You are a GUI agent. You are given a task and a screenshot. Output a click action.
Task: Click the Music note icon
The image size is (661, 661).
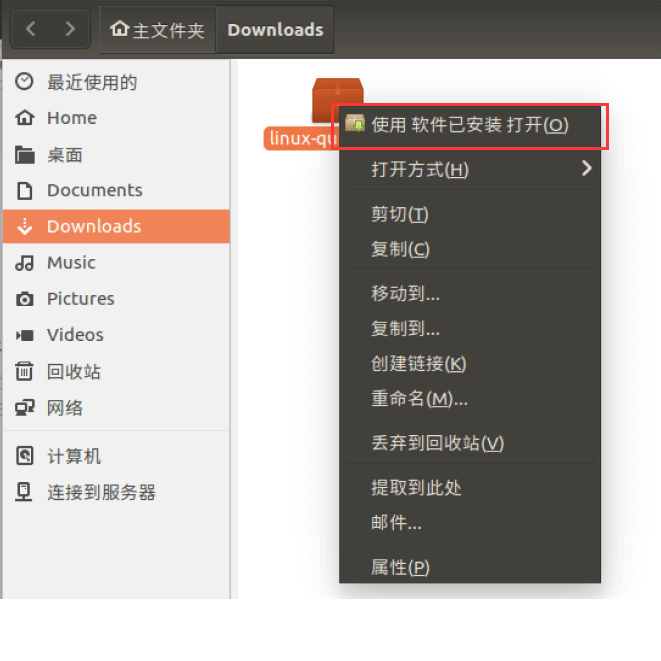click(24, 263)
